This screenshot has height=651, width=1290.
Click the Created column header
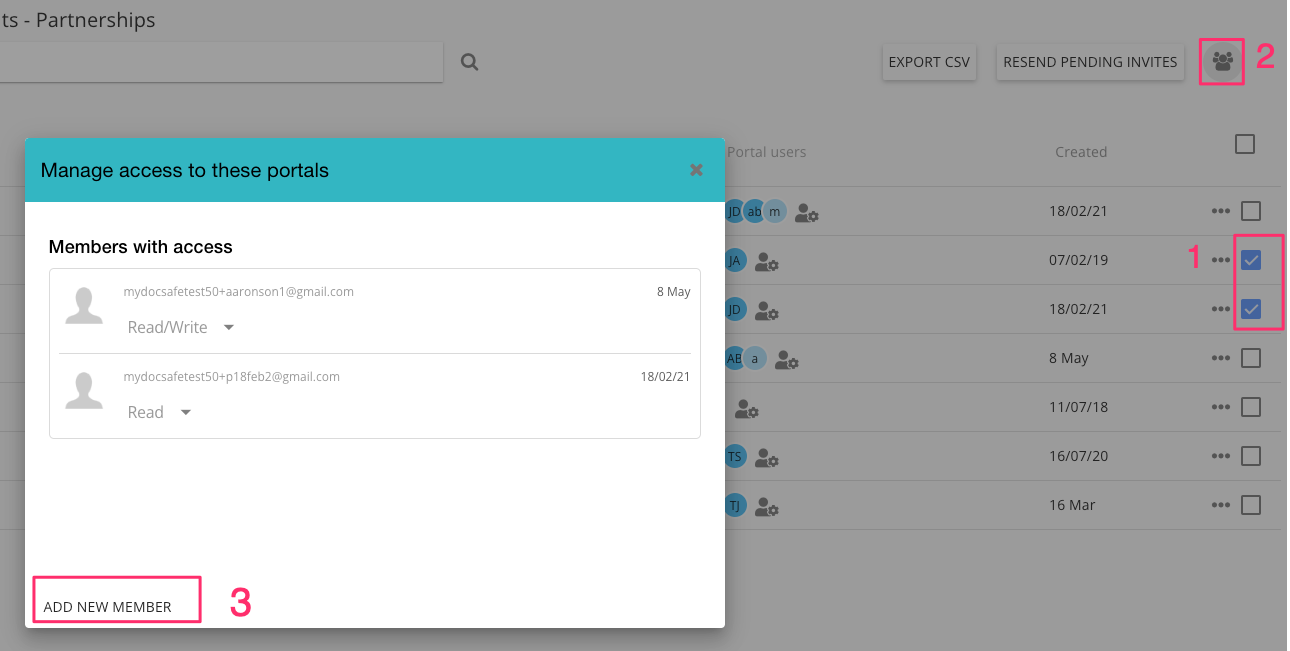[1080, 152]
